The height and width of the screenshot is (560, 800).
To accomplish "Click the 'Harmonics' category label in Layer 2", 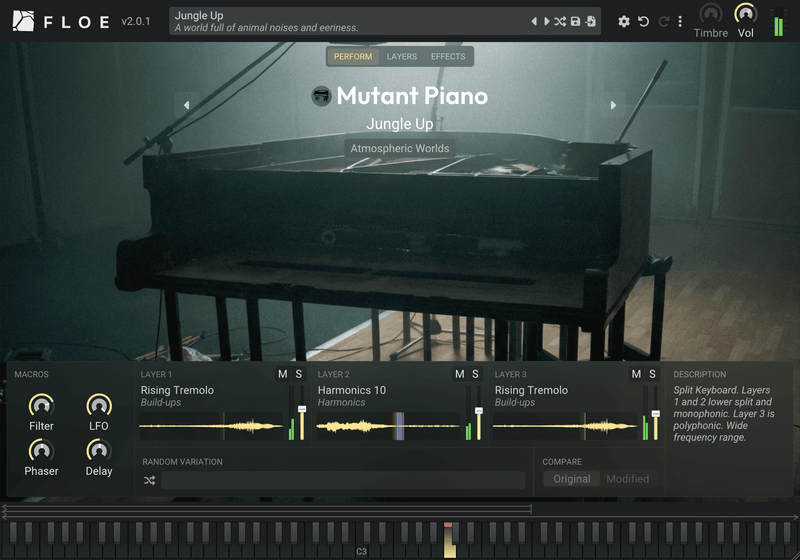I will (x=341, y=402).
